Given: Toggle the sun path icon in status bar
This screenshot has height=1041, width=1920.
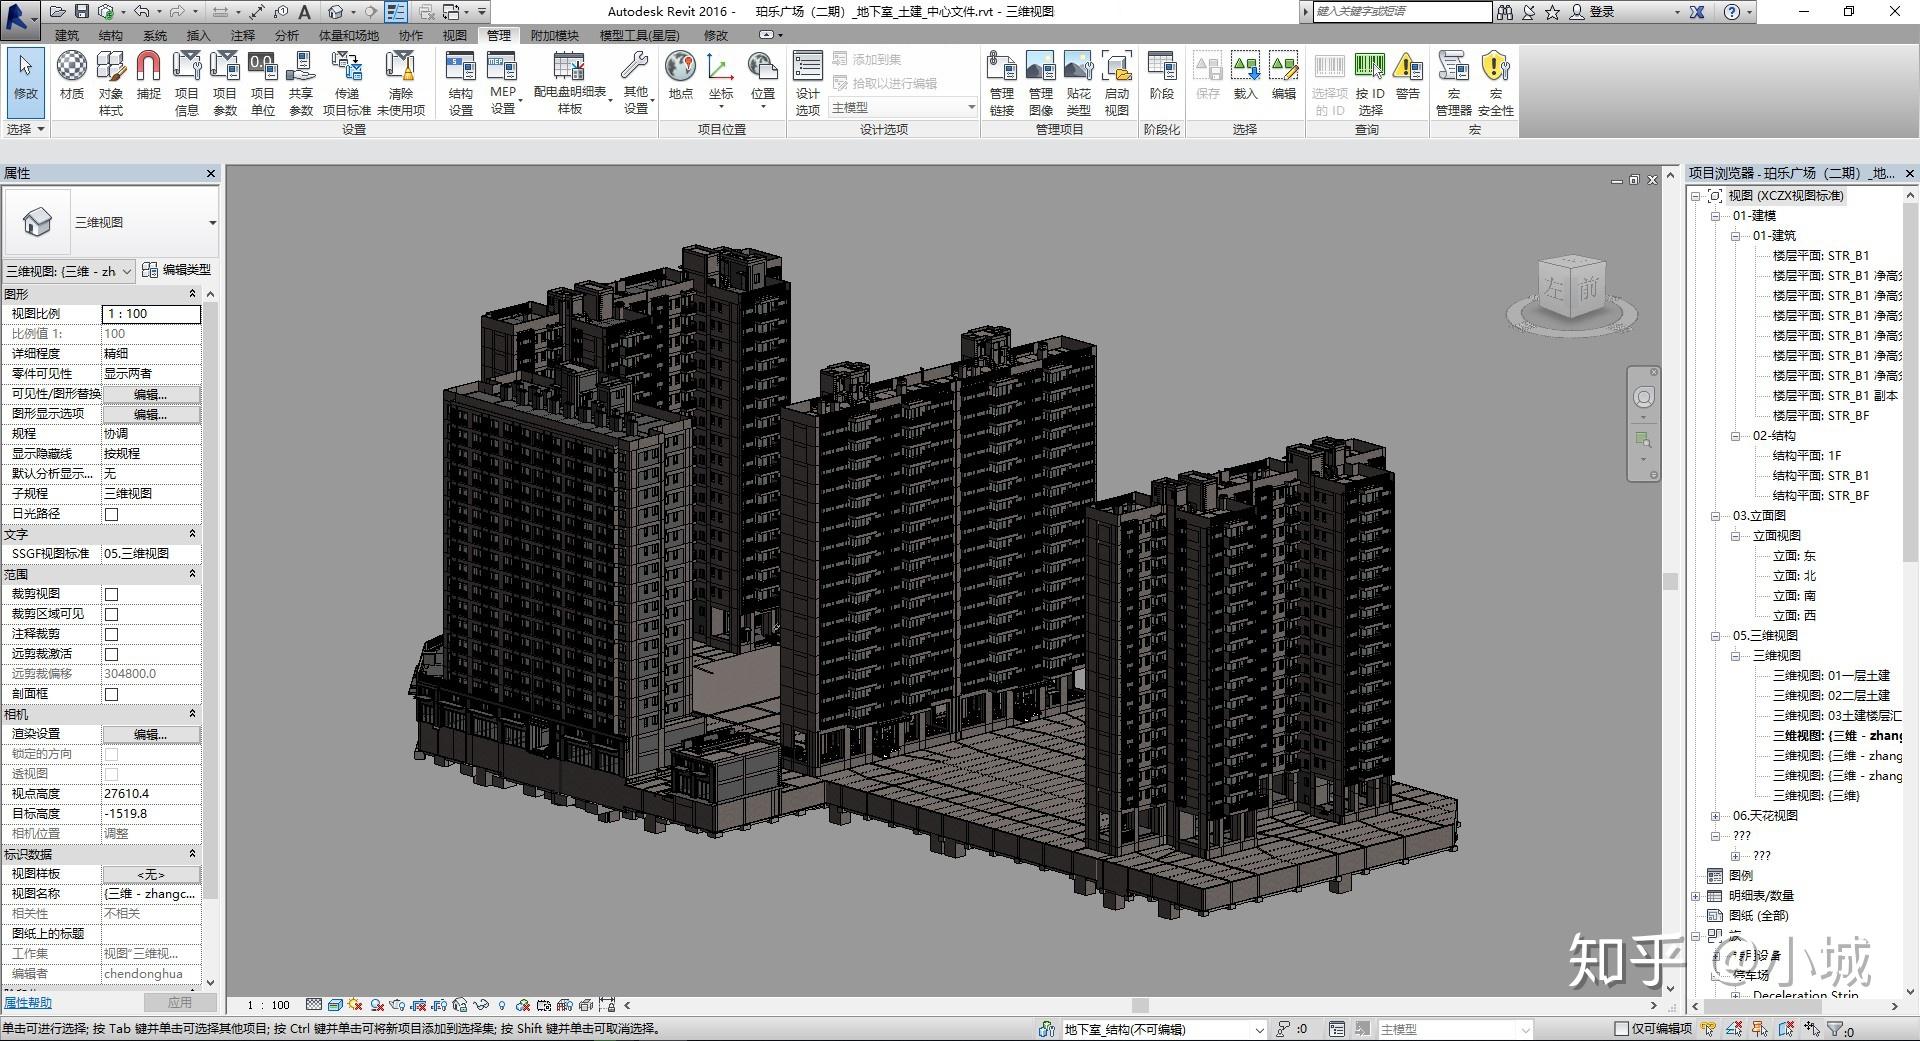Looking at the screenshot, I should [x=353, y=1005].
